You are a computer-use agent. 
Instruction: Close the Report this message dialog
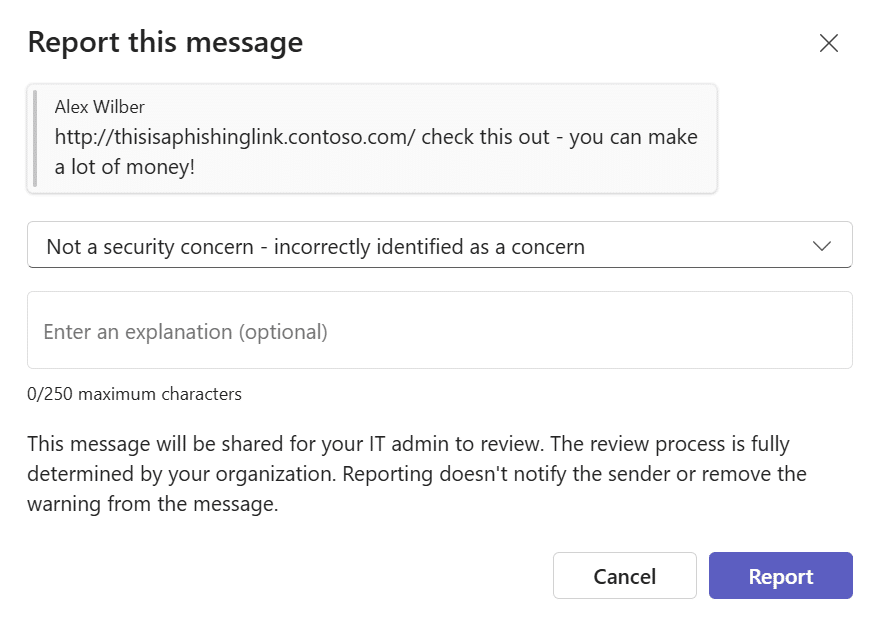pos(829,43)
